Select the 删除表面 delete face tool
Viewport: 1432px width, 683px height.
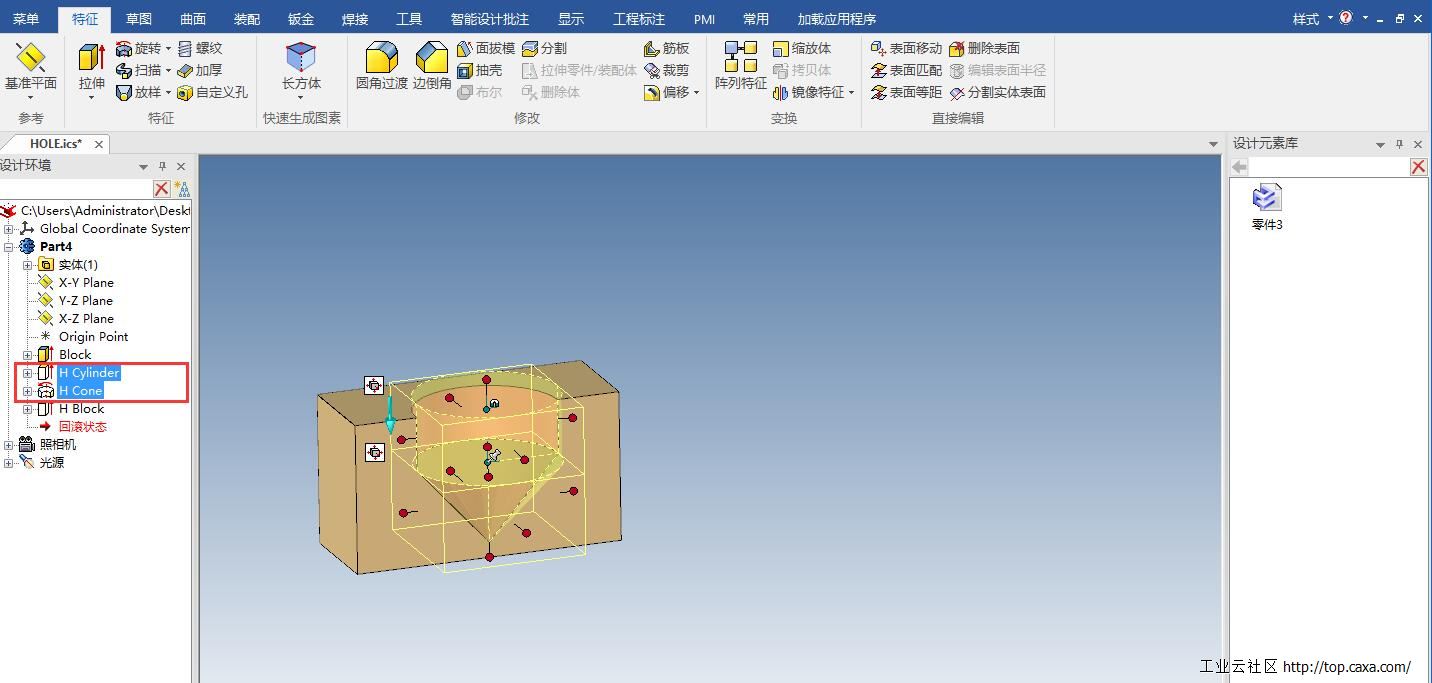click(x=985, y=48)
